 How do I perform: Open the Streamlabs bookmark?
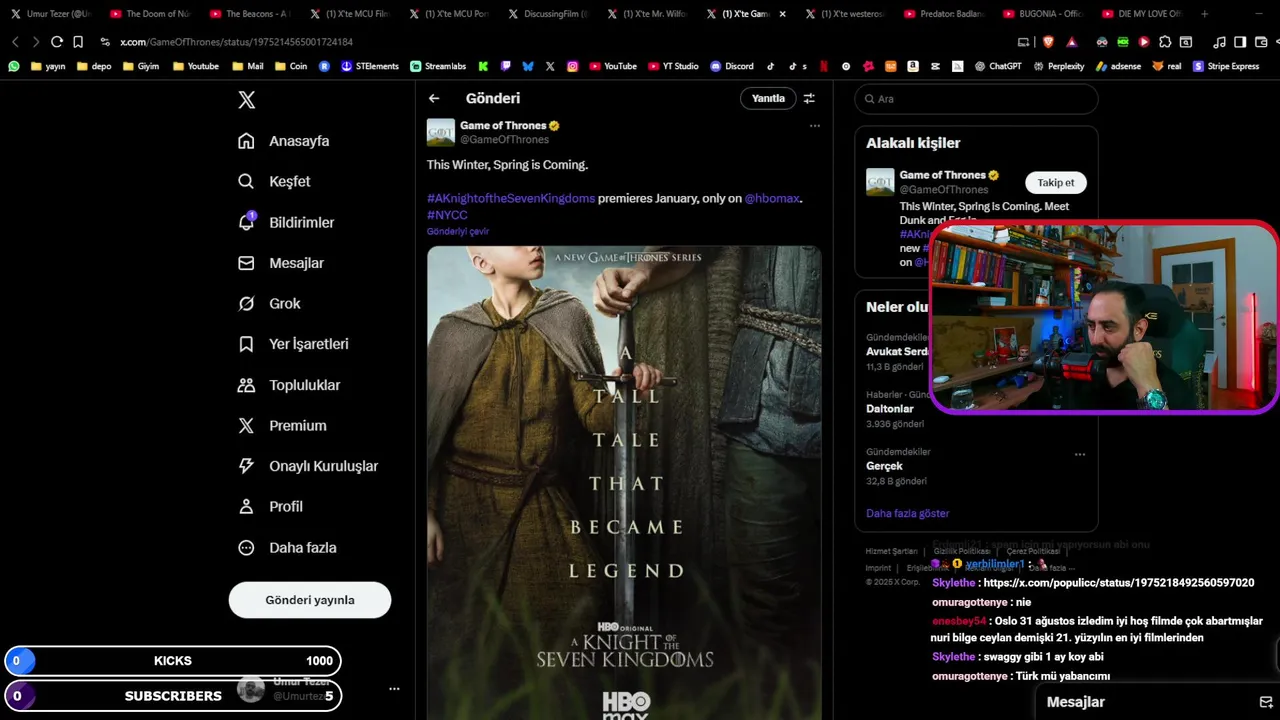click(438, 66)
